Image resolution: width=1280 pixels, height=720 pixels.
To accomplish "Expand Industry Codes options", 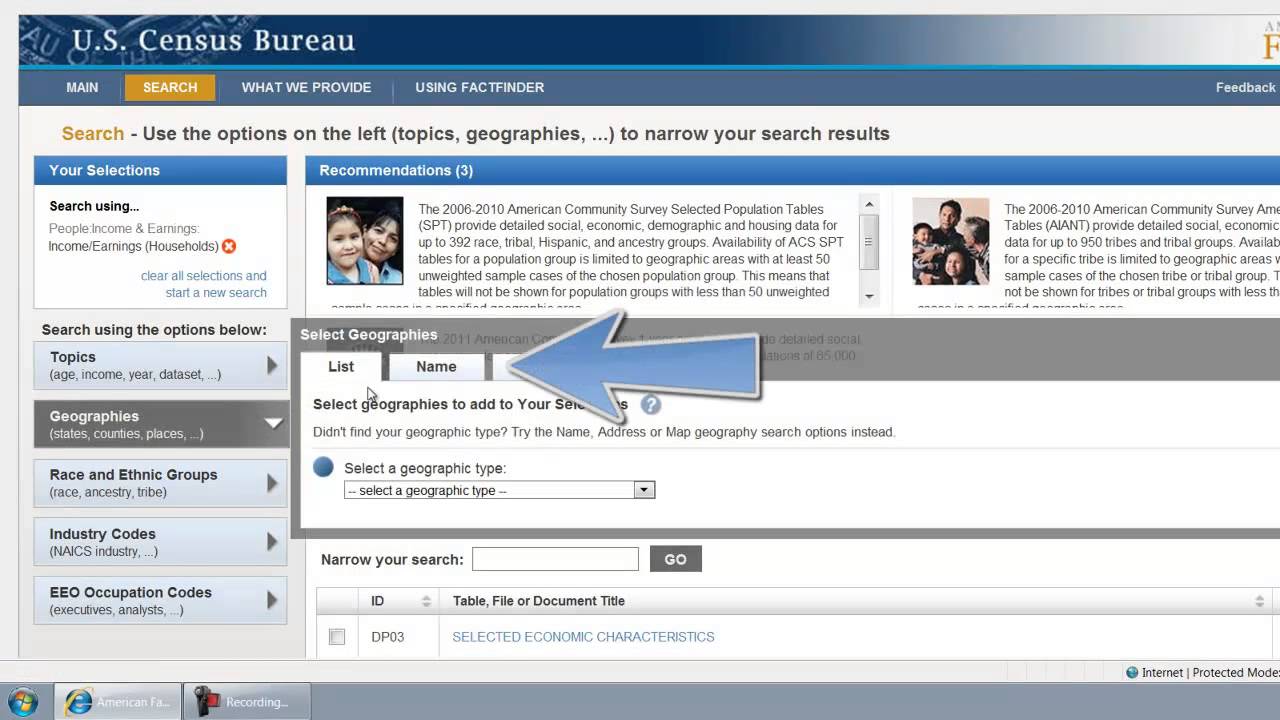I will [160, 542].
